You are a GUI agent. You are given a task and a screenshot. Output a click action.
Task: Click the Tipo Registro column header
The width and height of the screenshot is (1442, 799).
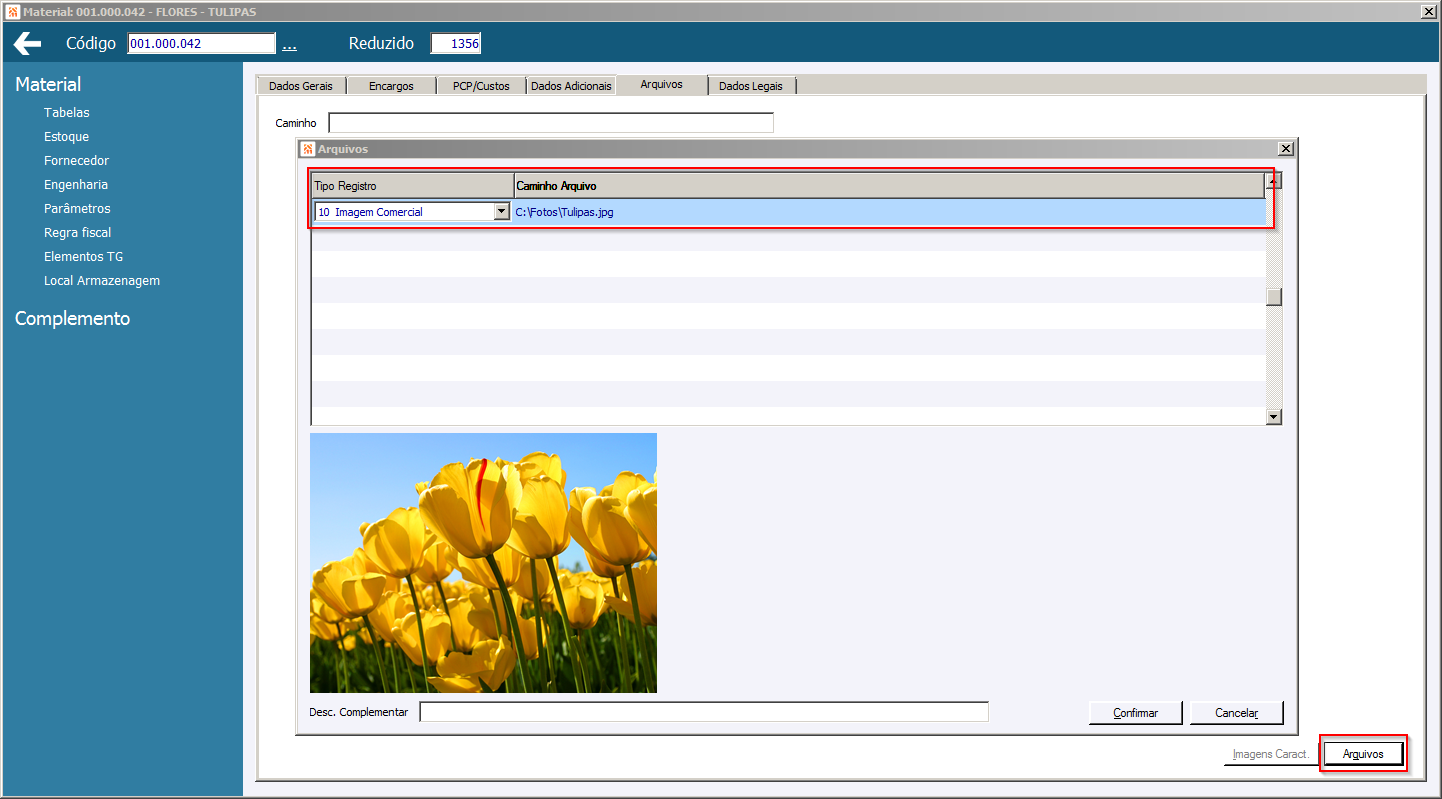pos(412,186)
